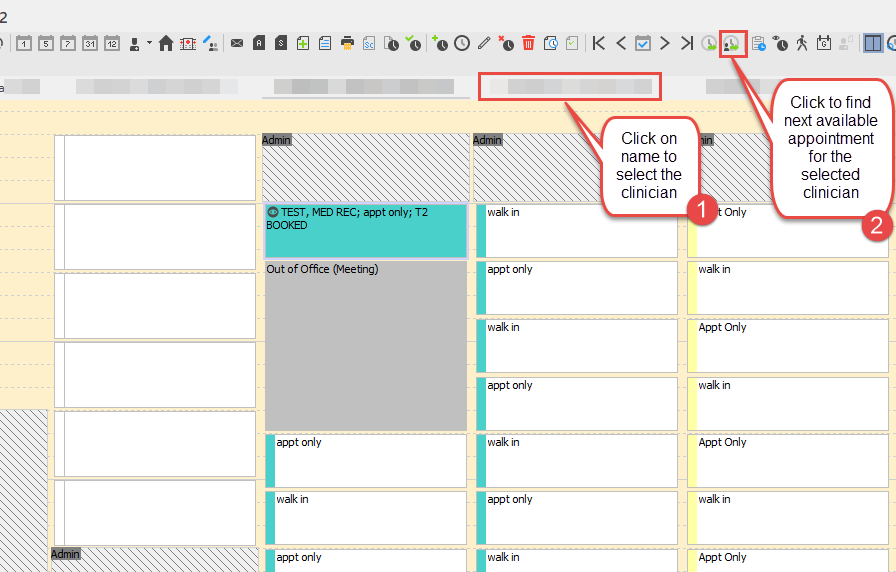Click the document with clock icon
896x572 pixels.
point(391,43)
